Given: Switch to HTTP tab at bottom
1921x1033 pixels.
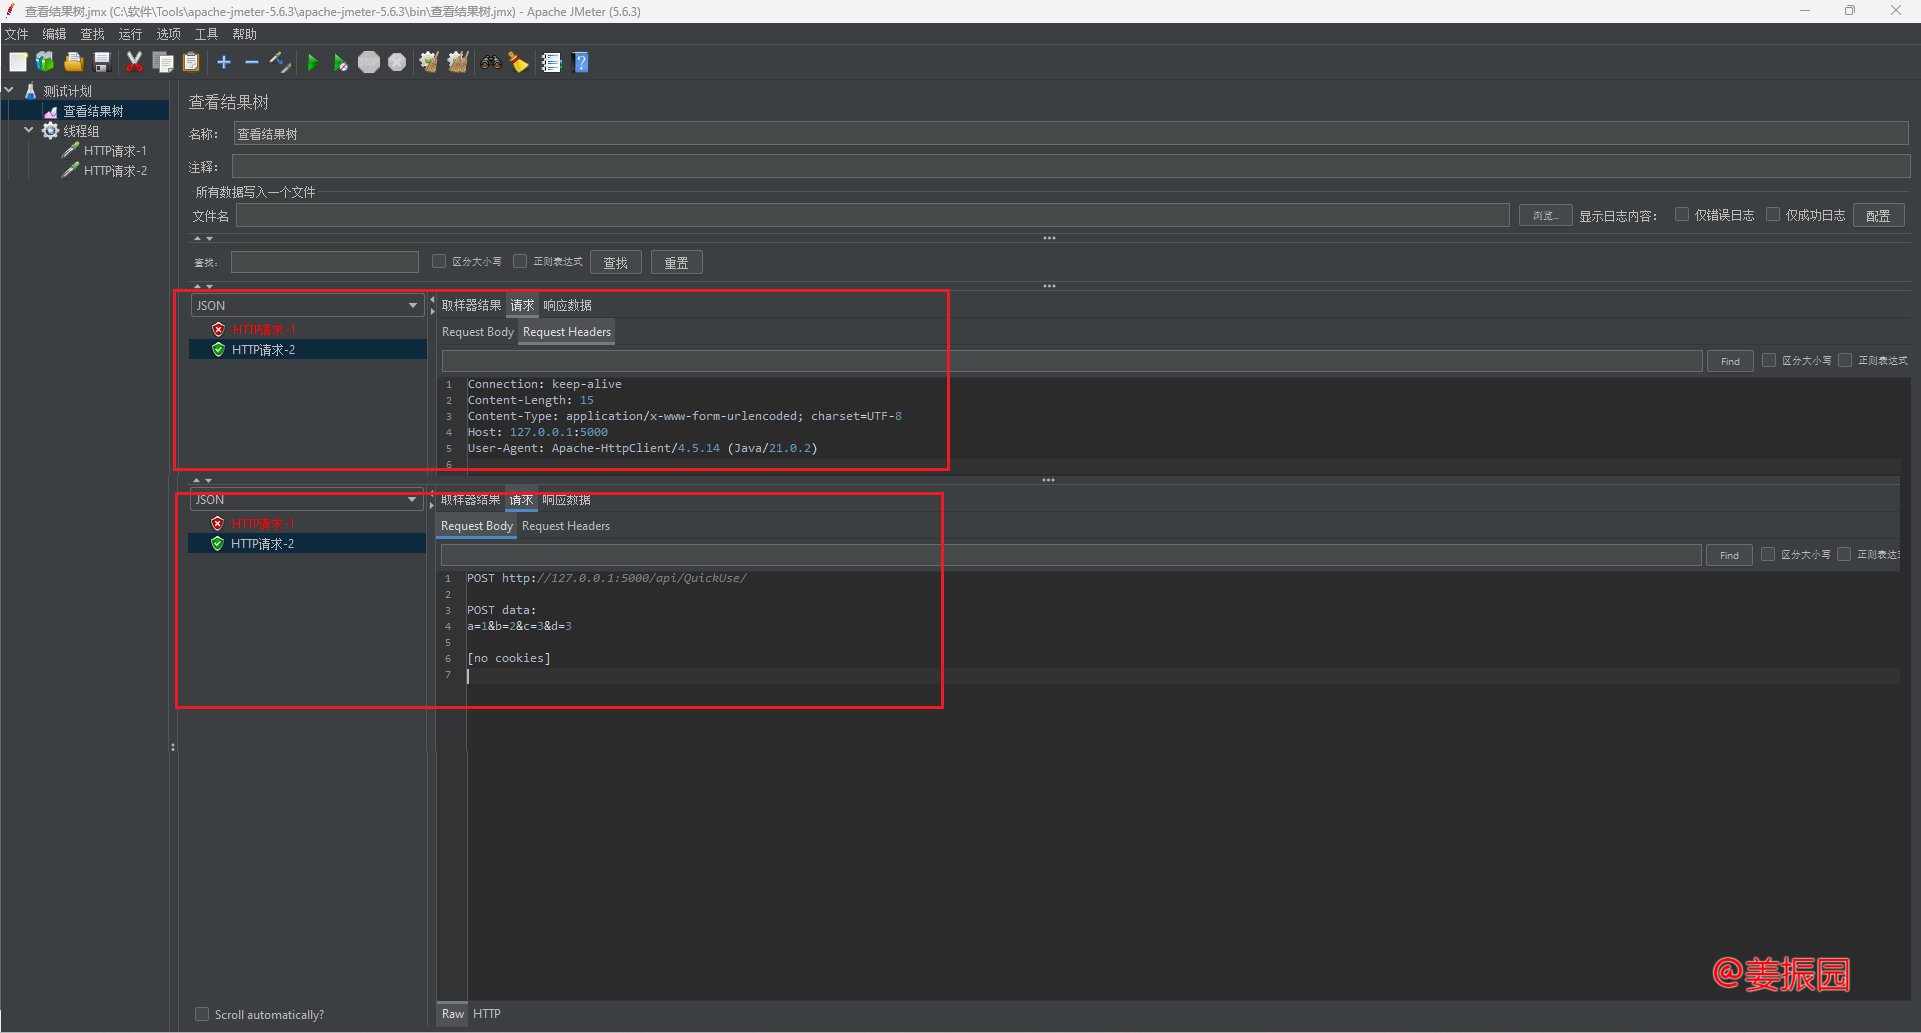Looking at the screenshot, I should coord(487,1014).
